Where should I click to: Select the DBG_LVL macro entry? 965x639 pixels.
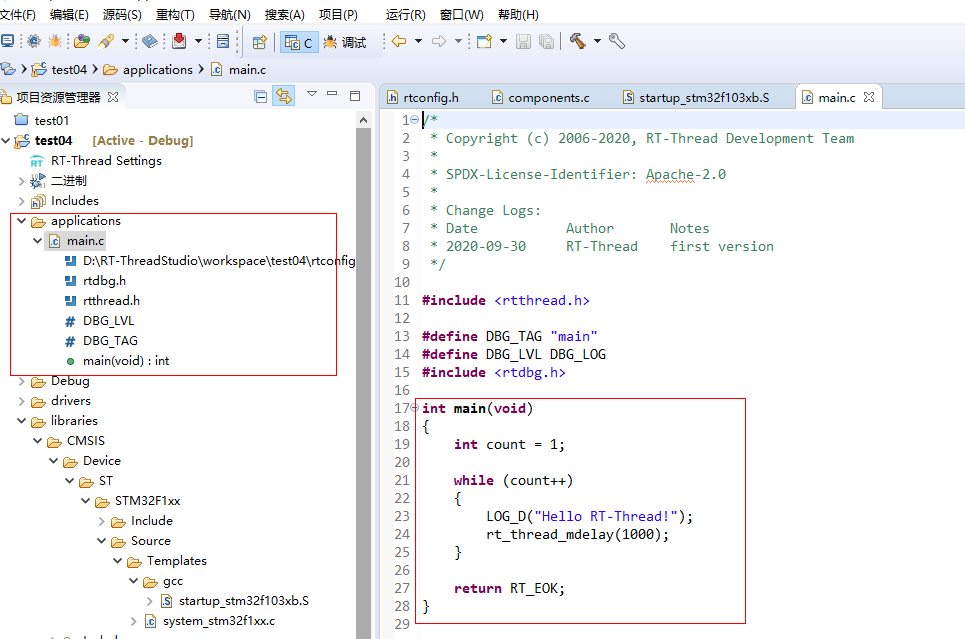108,321
